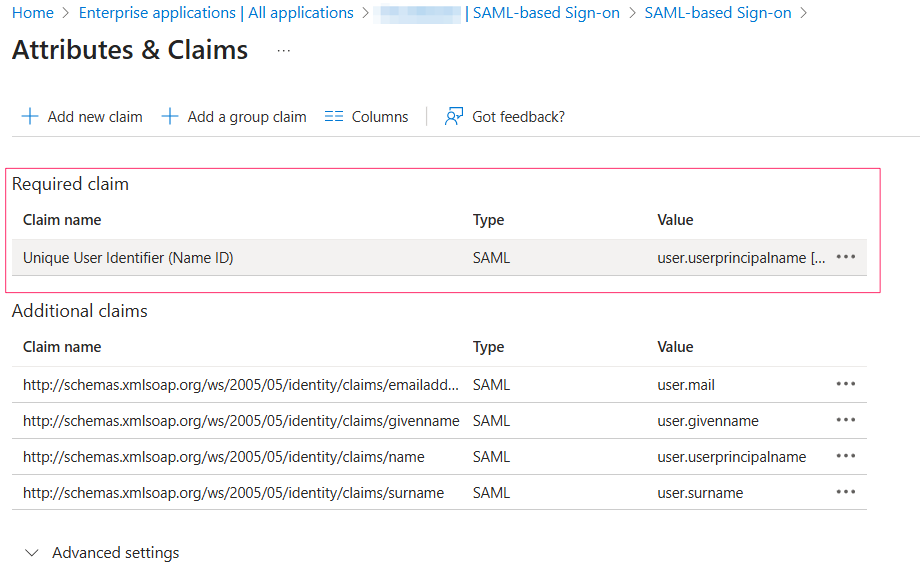920x583 pixels.
Task: Open ellipsis menu for the name claim
Action: coord(845,456)
